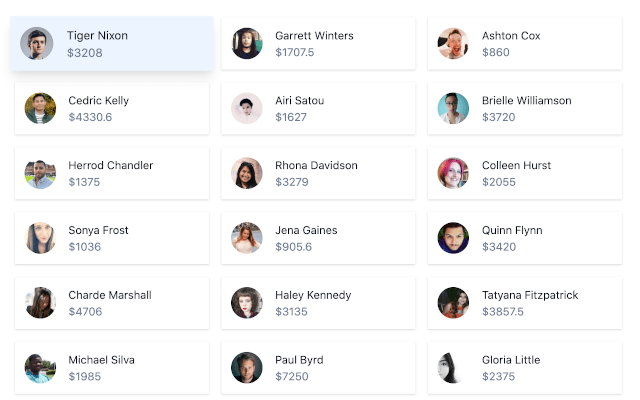Viewport: 640px width, 400px height.
Task: Select Brielle Williamson's avatar
Action: click(x=453, y=108)
